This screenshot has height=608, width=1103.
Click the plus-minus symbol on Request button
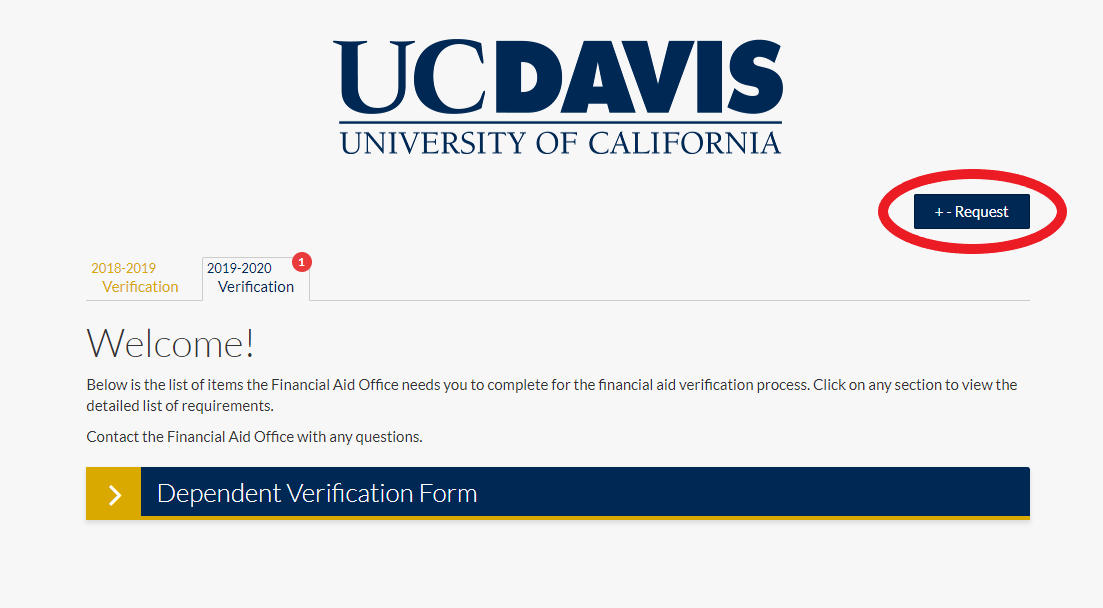tap(942, 212)
